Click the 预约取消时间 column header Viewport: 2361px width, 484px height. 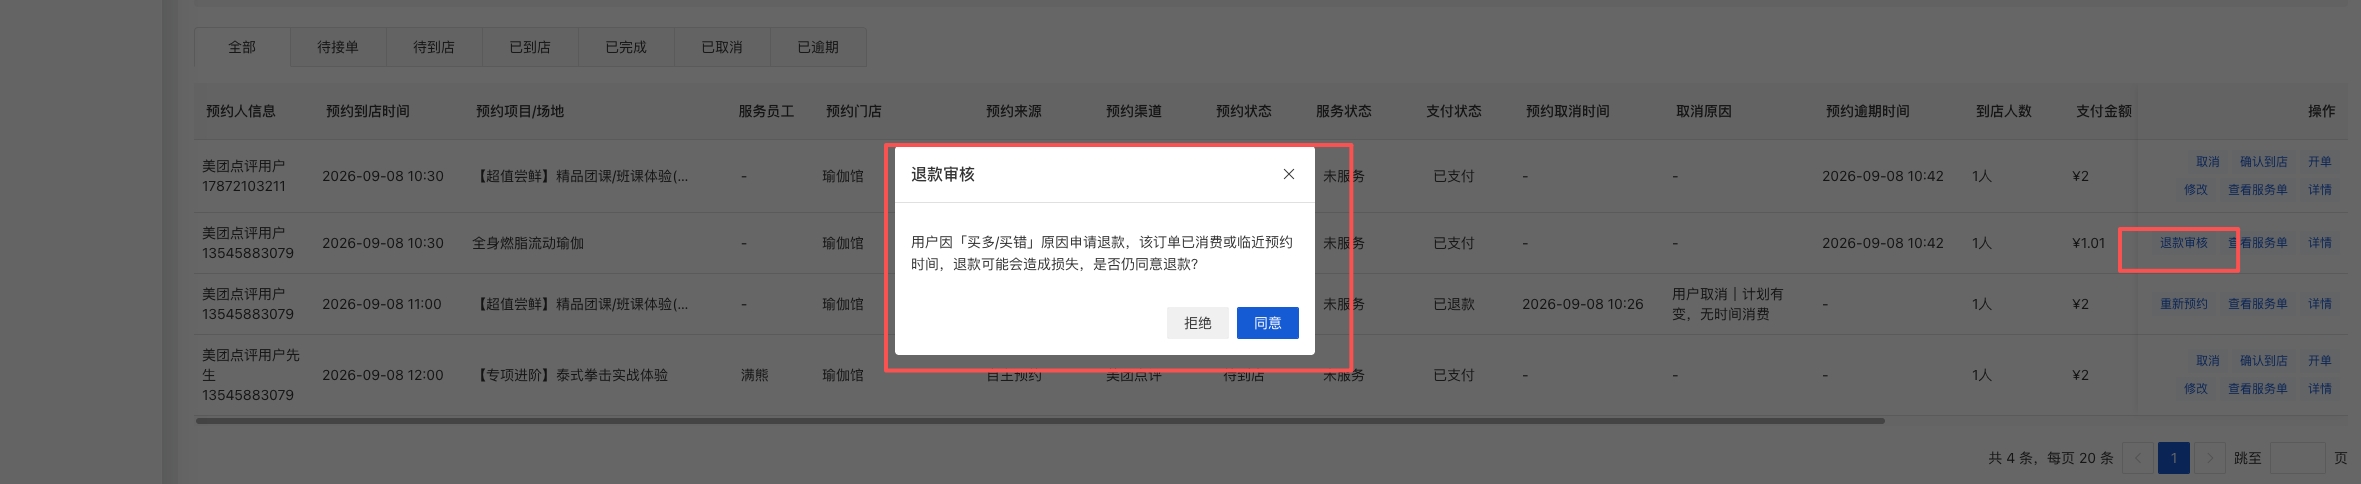click(1568, 111)
